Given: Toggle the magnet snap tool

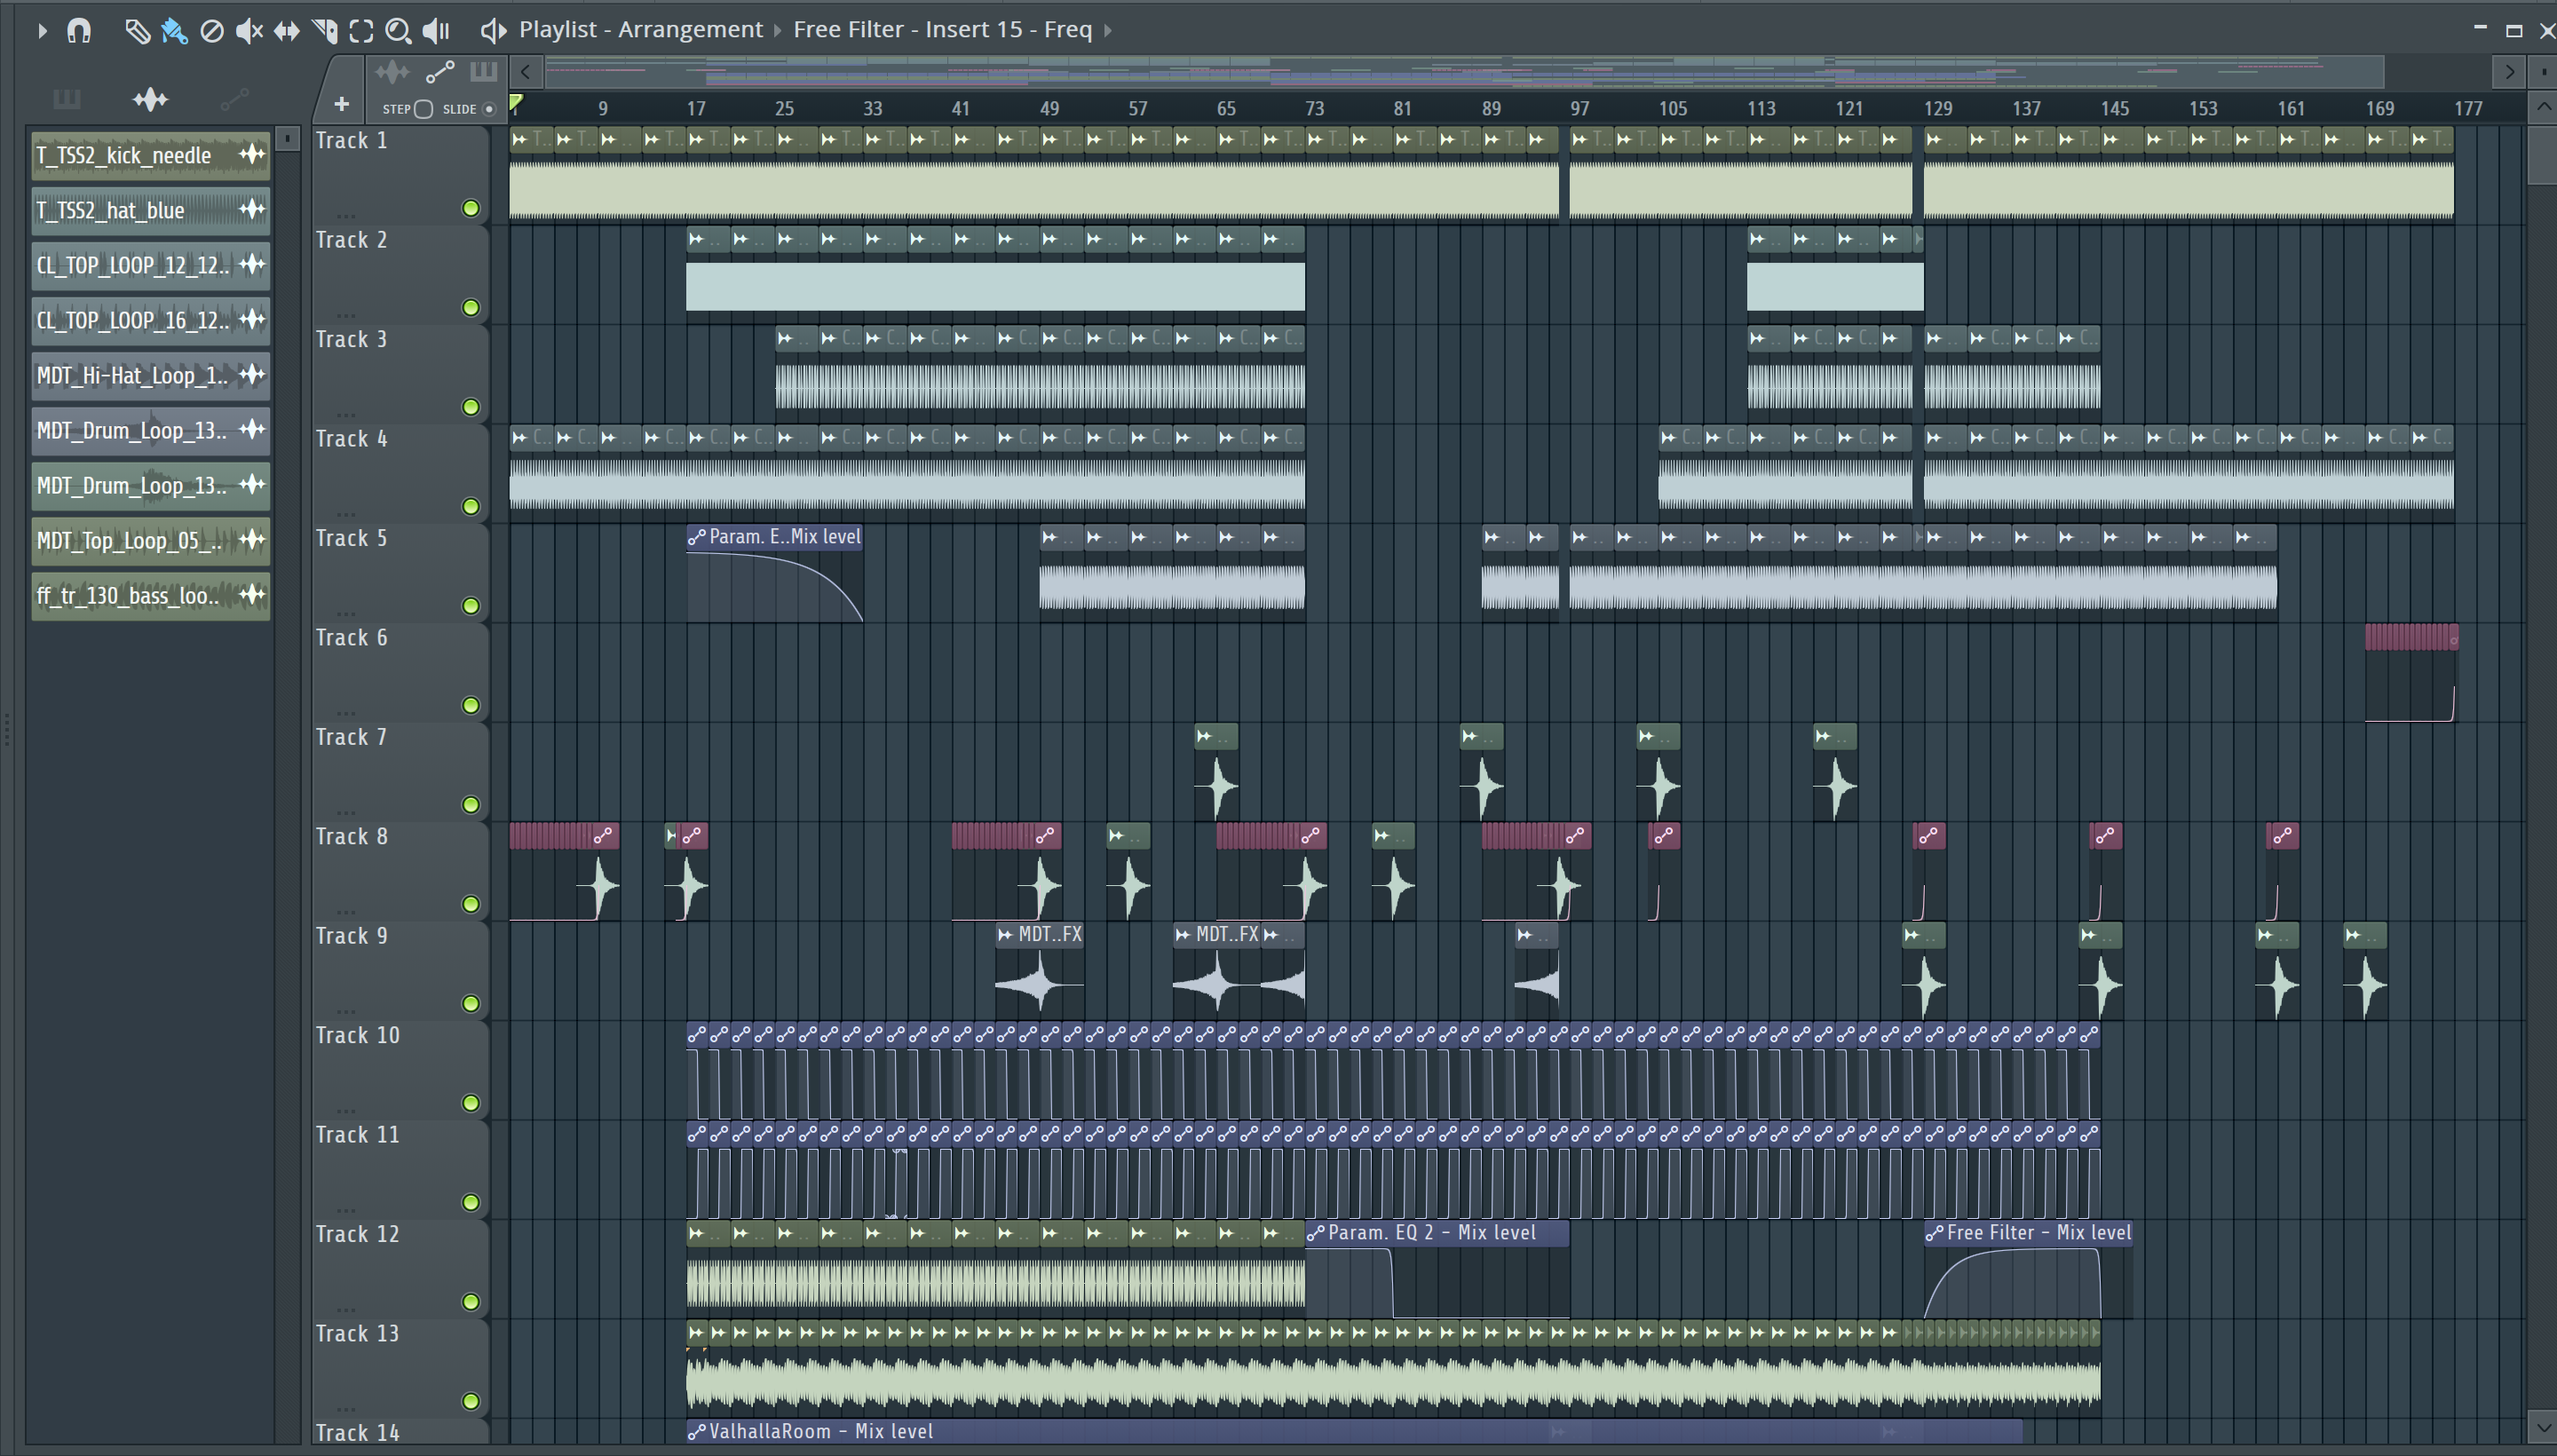Looking at the screenshot, I should (x=79, y=31).
